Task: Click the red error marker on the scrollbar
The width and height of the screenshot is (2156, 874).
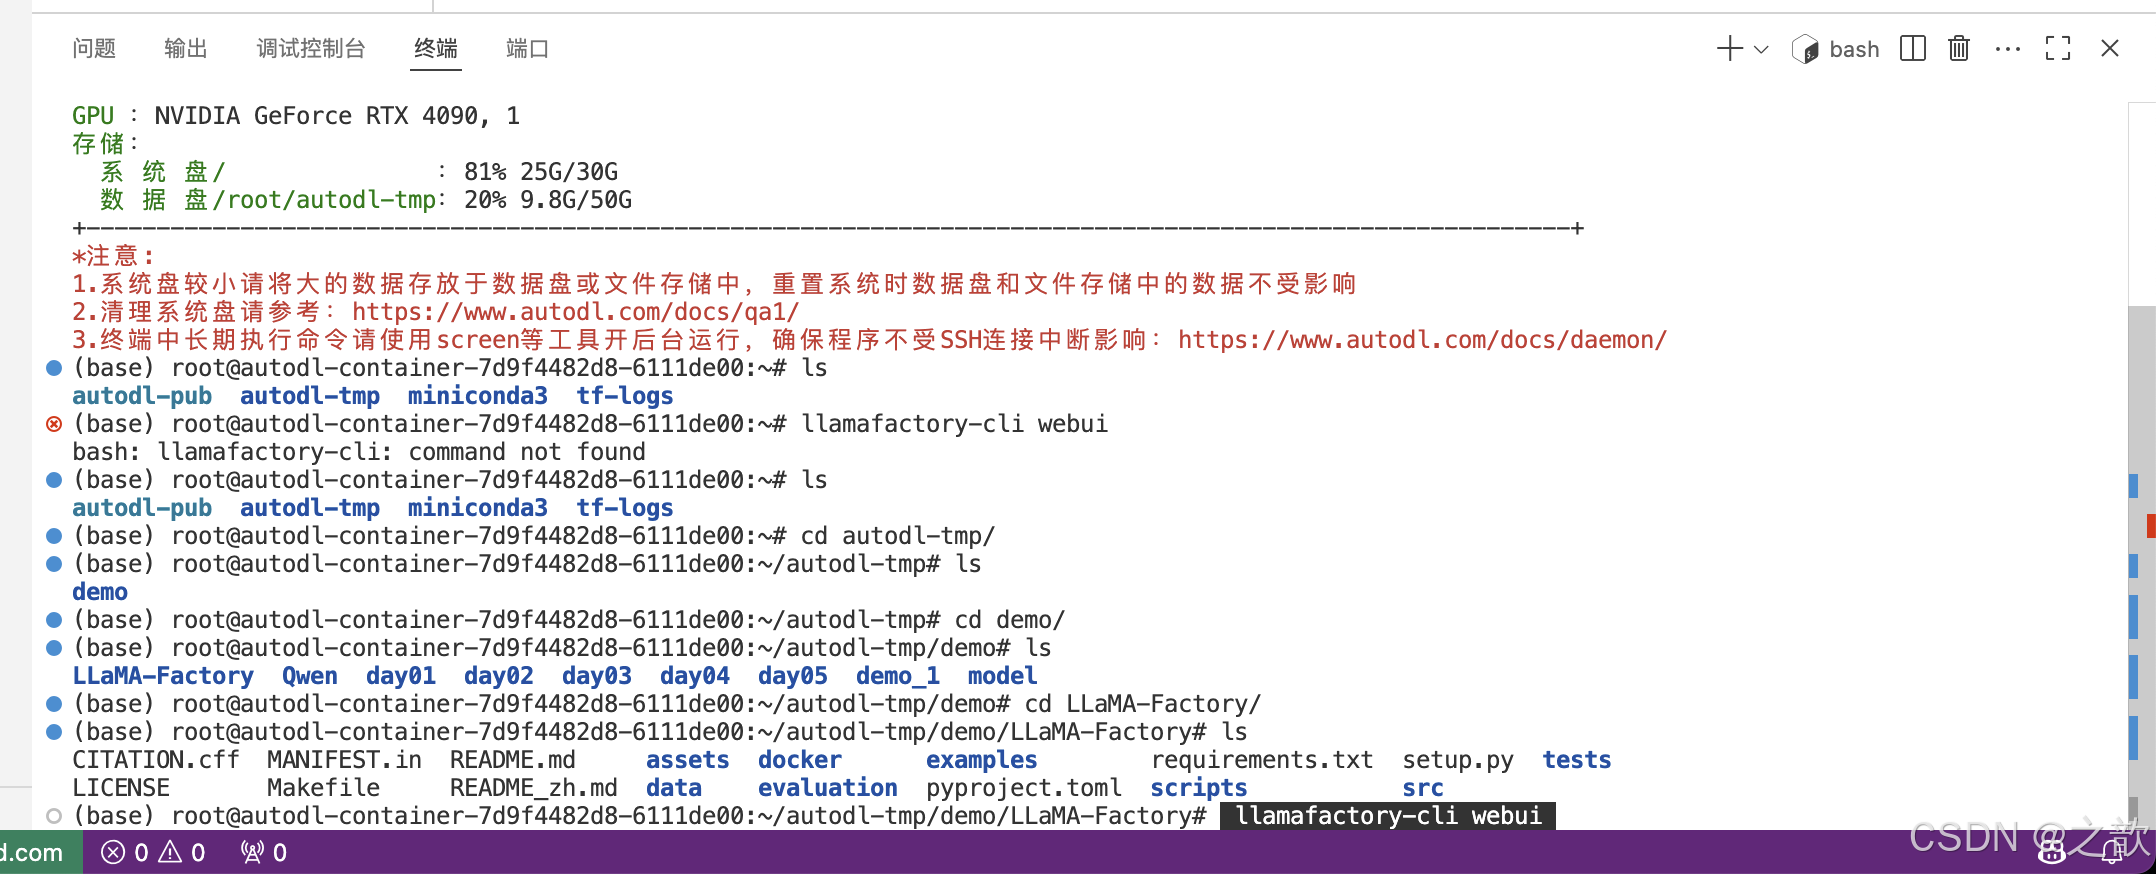Action: [x=2150, y=525]
